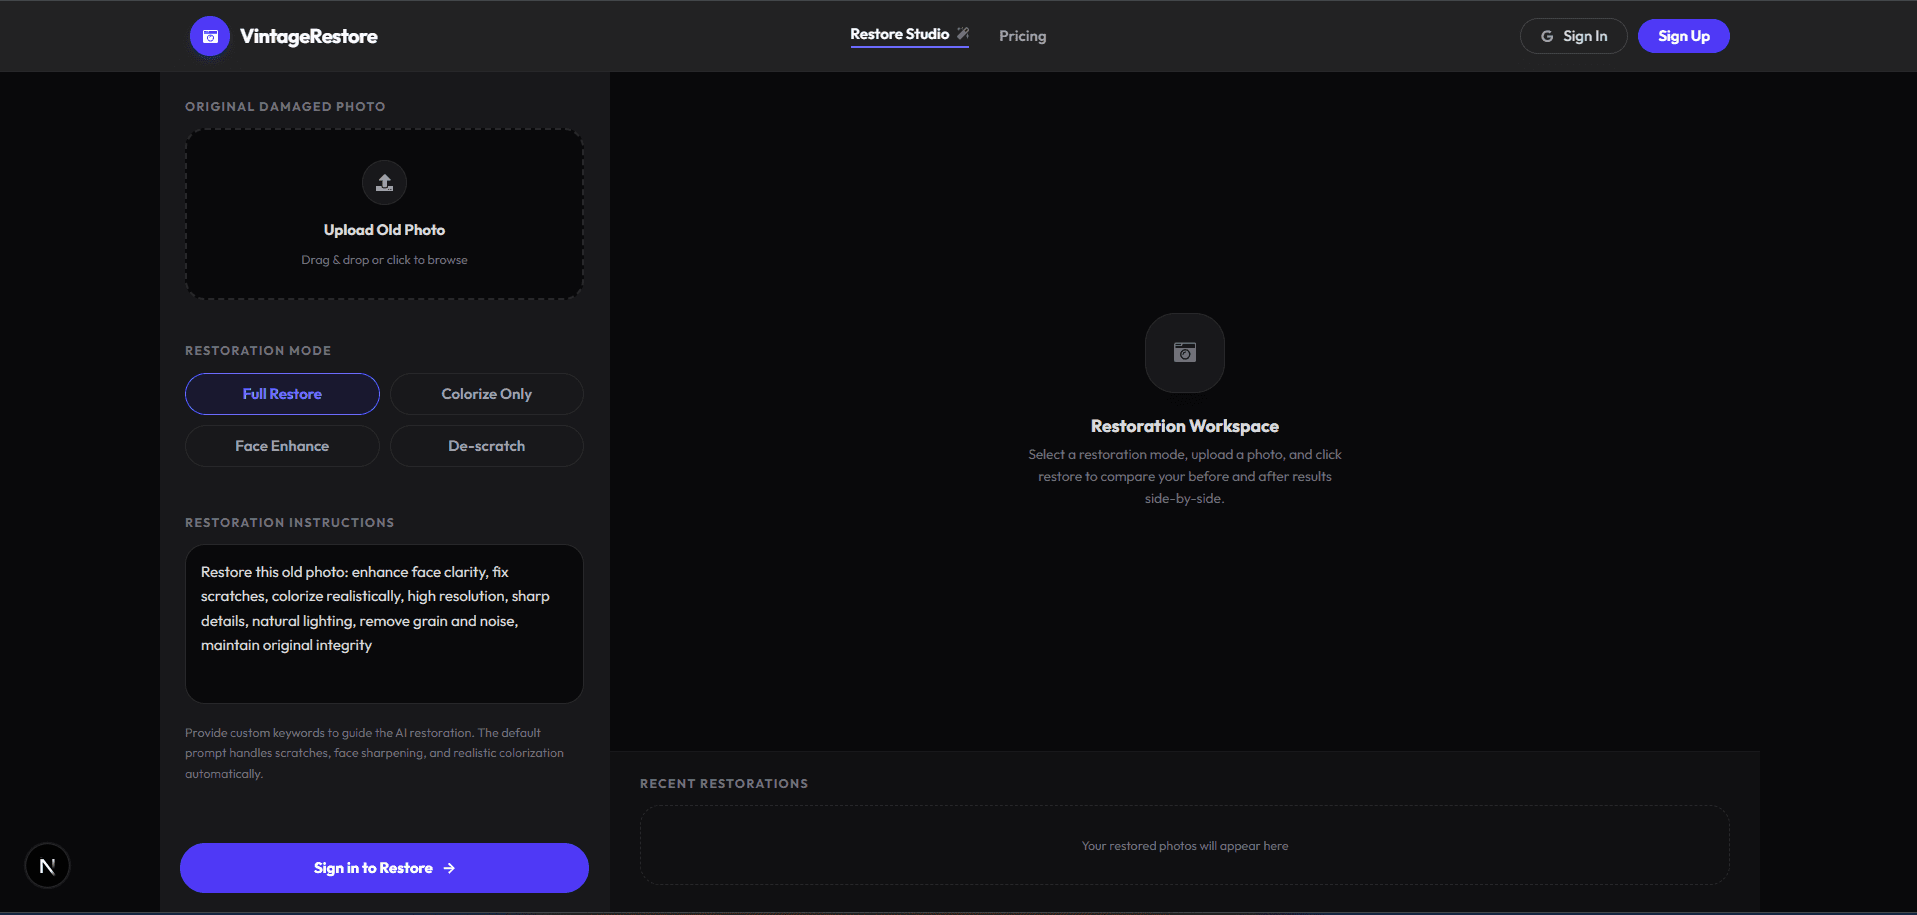
Task: Click the Google G icon in Sign In
Action: tap(1547, 36)
